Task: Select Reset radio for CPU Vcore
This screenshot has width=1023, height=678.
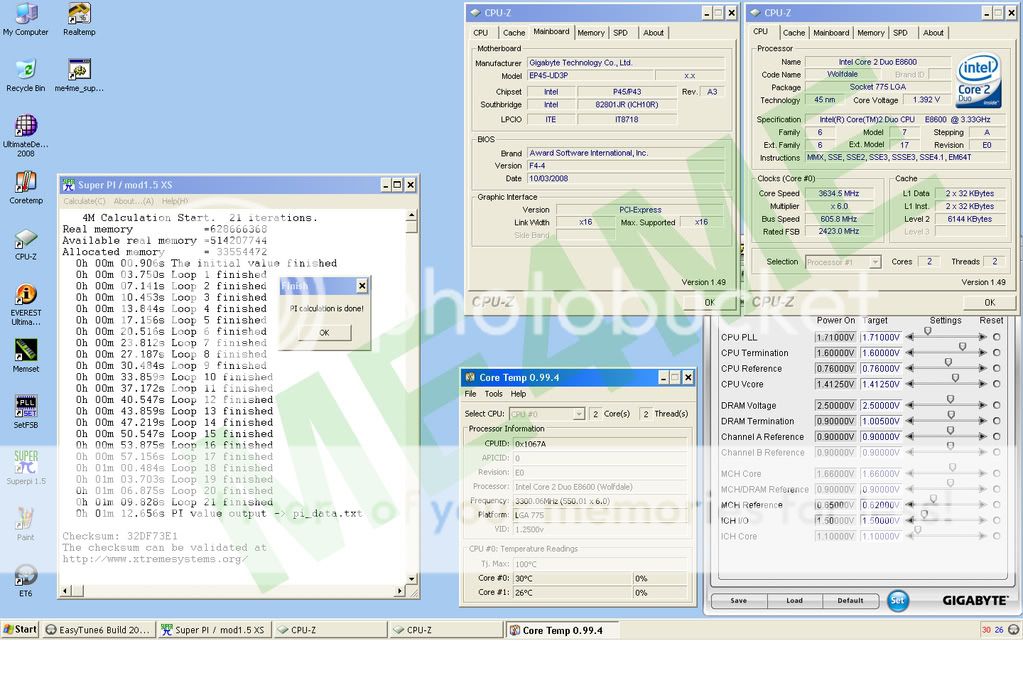Action: [996, 384]
